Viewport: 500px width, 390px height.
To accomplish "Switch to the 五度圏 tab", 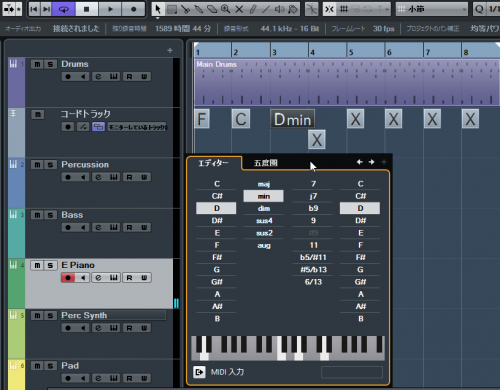I will [x=266, y=163].
